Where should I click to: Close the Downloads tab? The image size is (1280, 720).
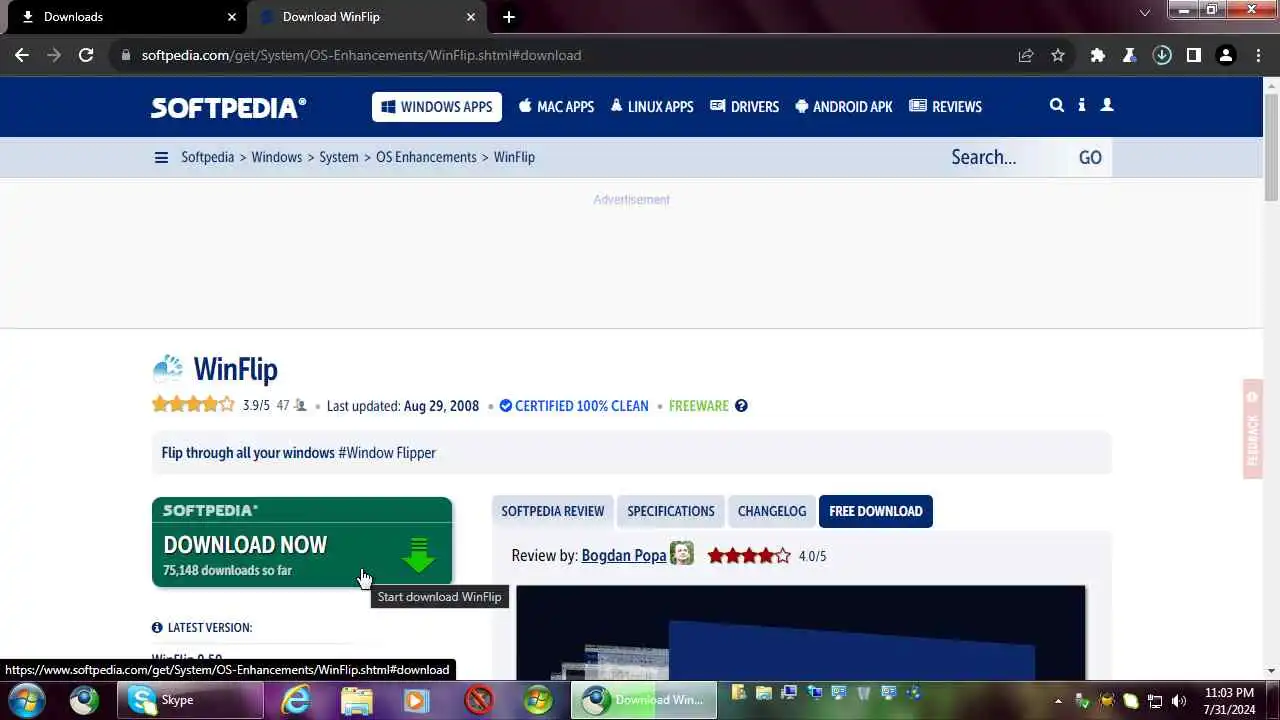coord(232,17)
